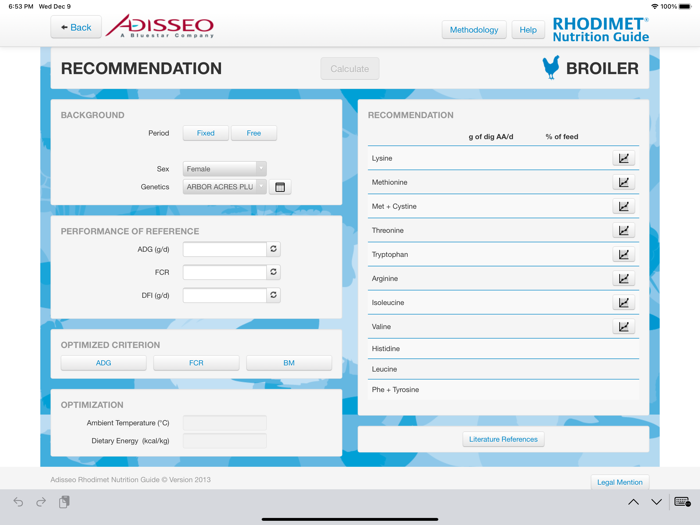This screenshot has width=700, height=525.
Task: Tap the undo arrow in bottom toolbar
Action: [x=18, y=502]
